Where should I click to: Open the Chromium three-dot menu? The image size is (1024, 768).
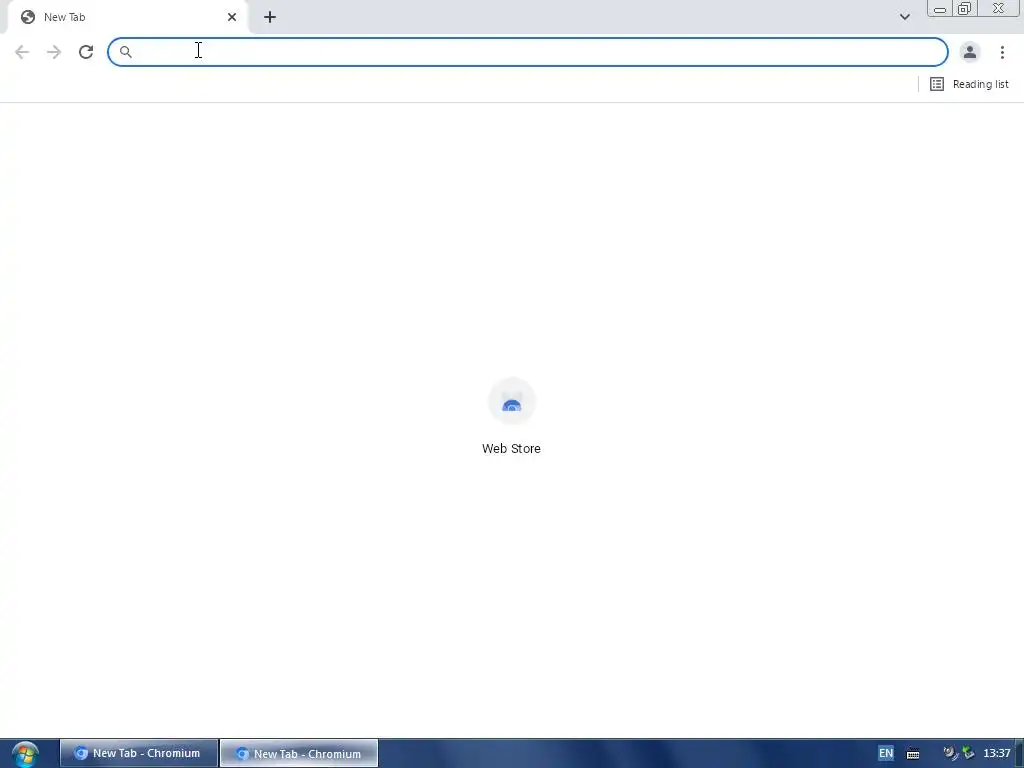[x=1002, y=52]
